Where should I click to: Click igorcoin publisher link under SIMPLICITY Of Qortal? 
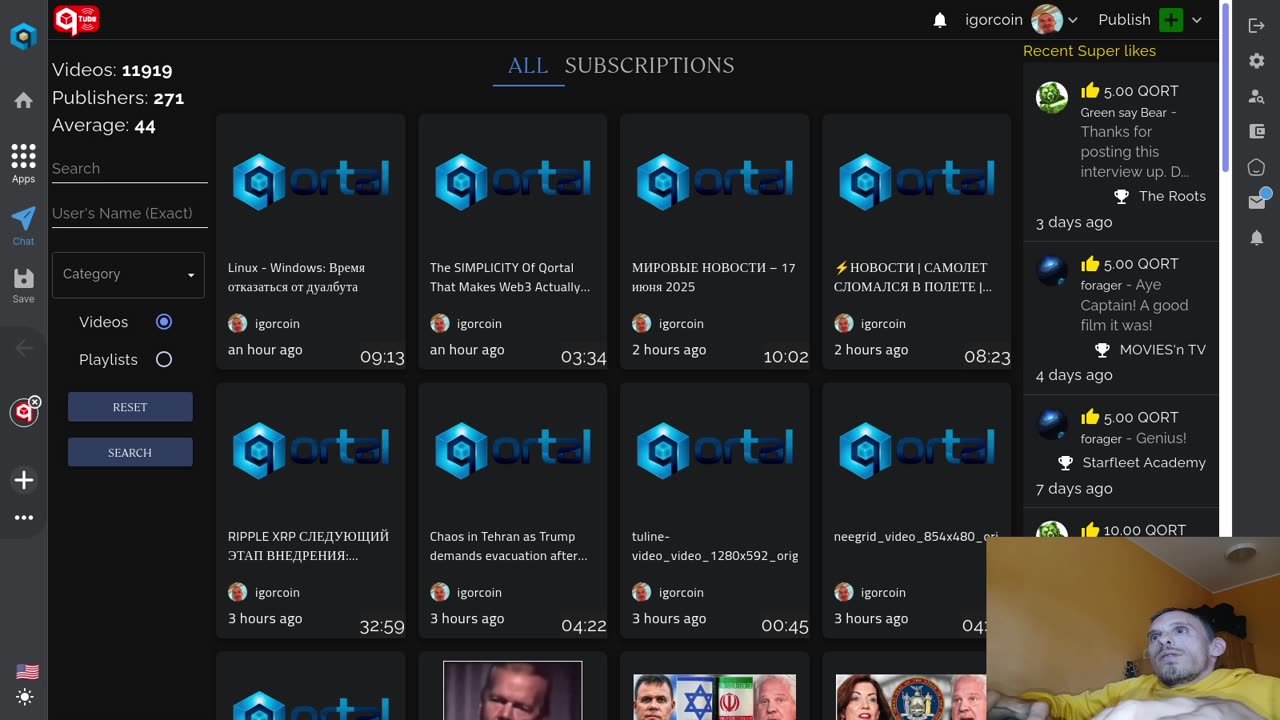coord(479,324)
